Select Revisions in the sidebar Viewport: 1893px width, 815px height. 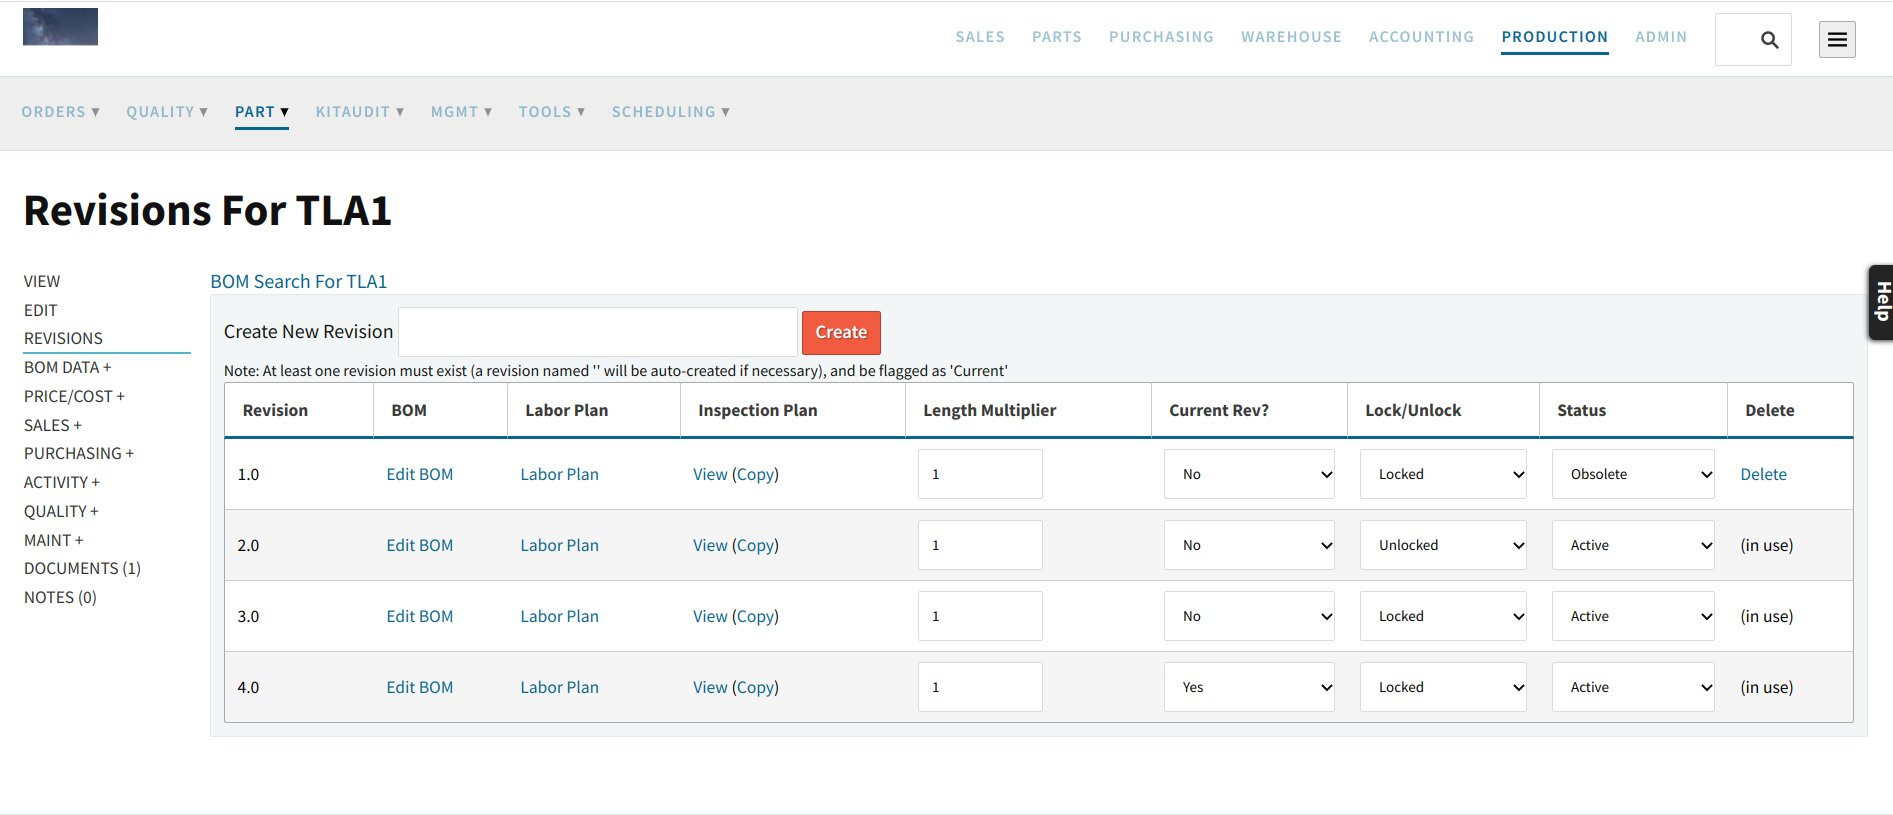tap(63, 339)
